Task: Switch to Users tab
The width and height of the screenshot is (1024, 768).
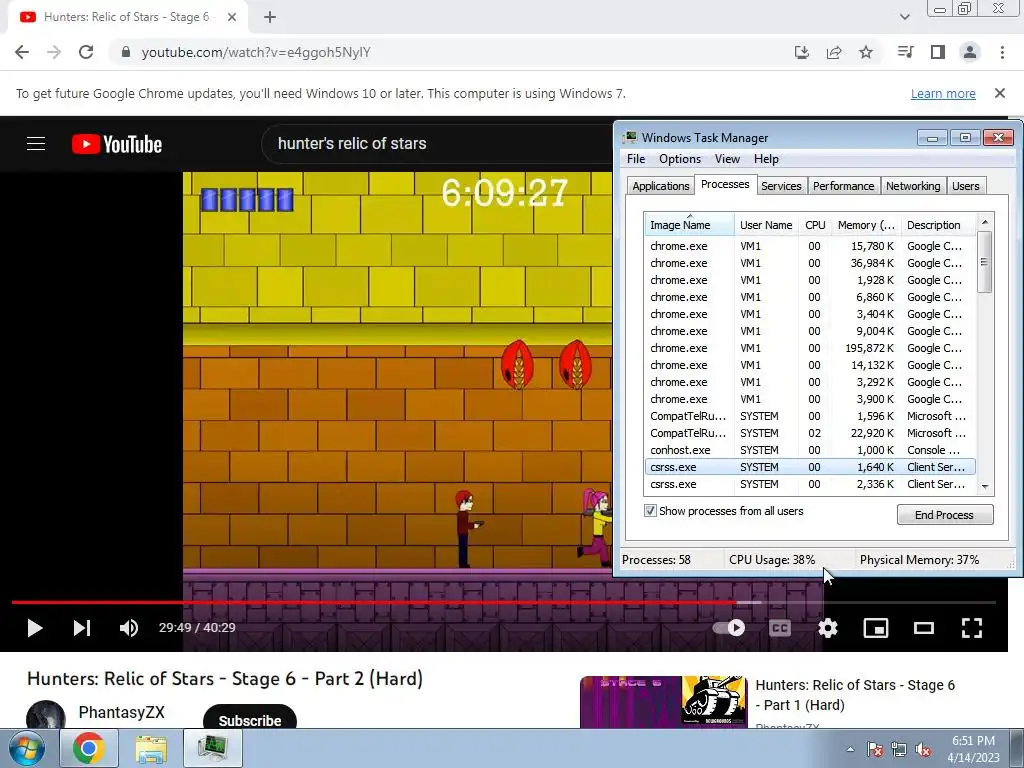Action: tap(965, 186)
